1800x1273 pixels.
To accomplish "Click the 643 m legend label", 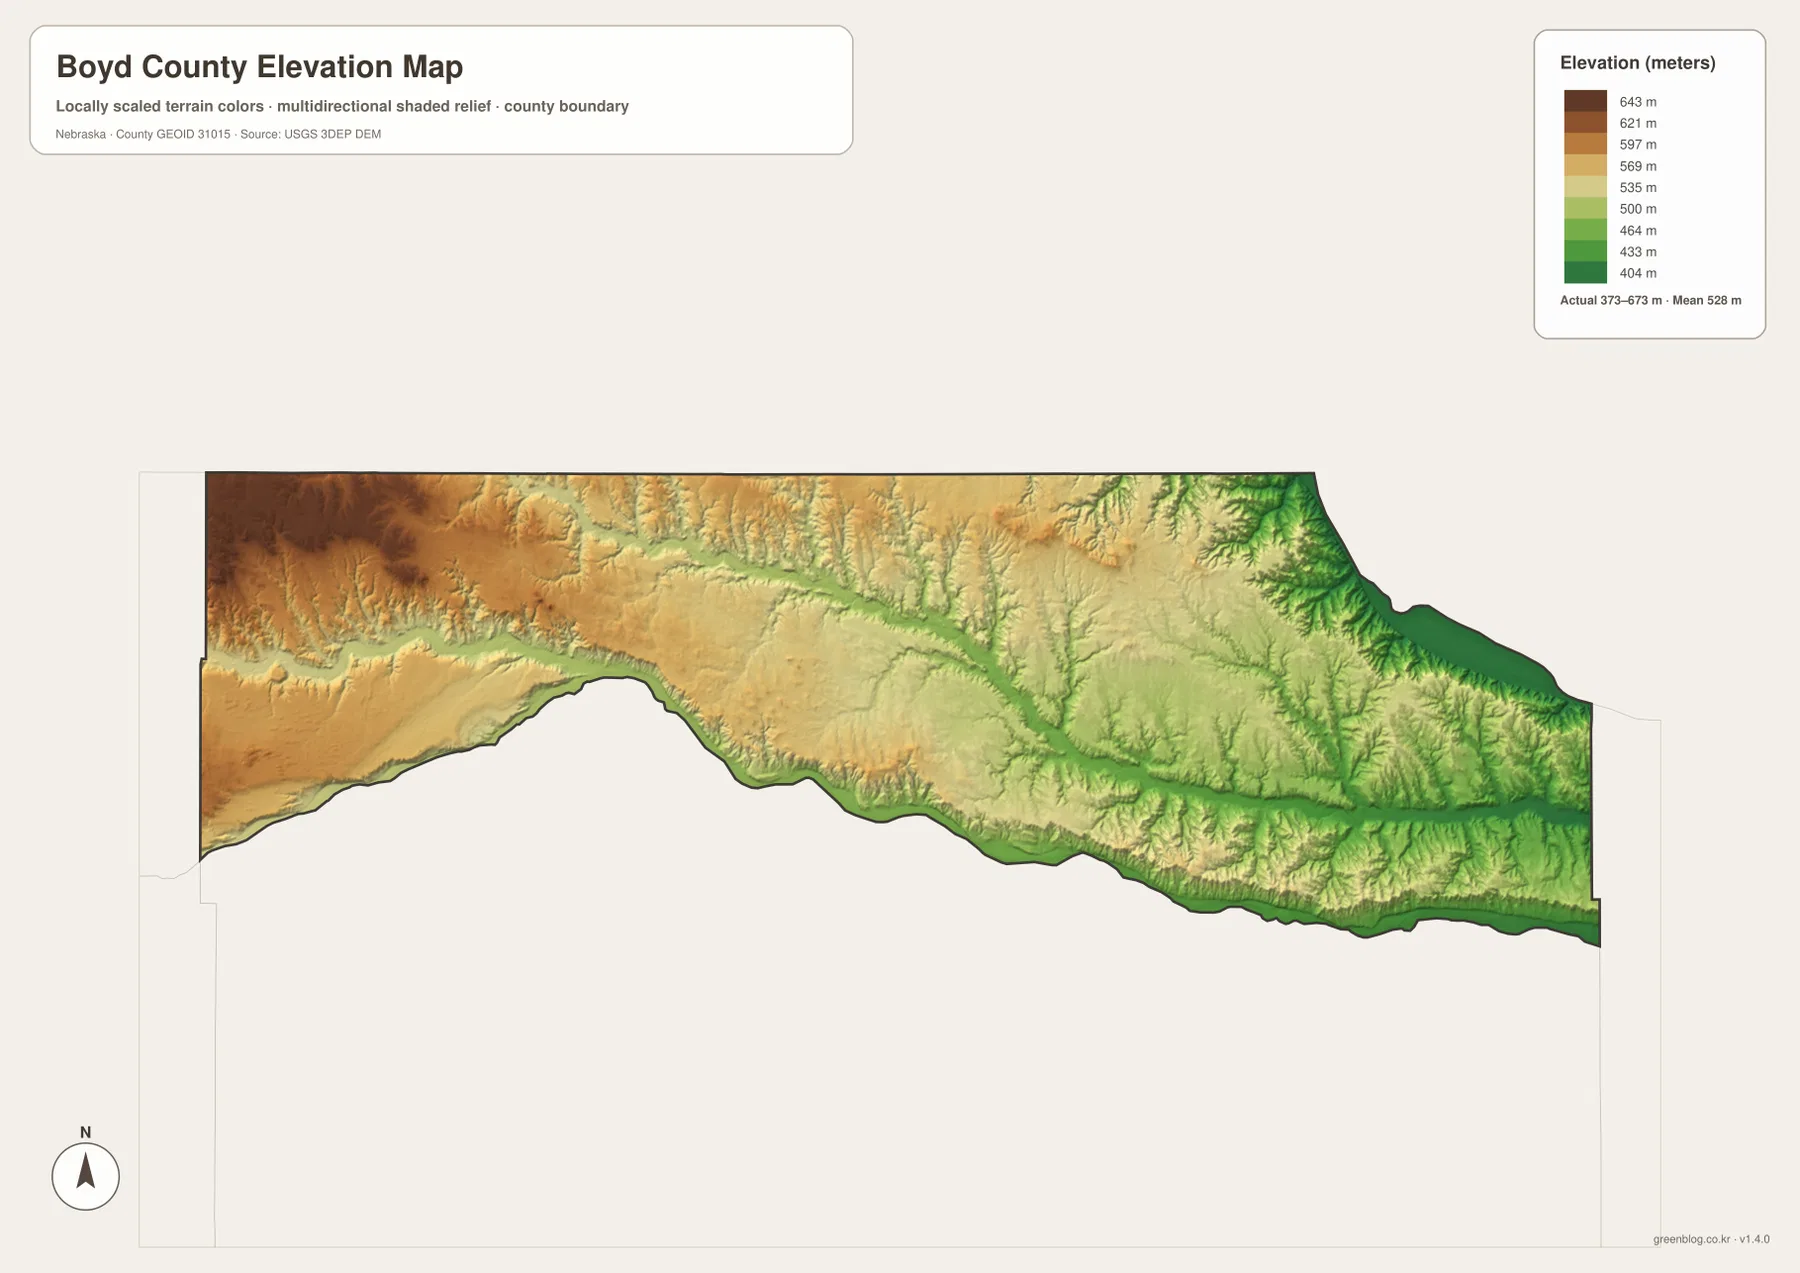I will point(1638,102).
